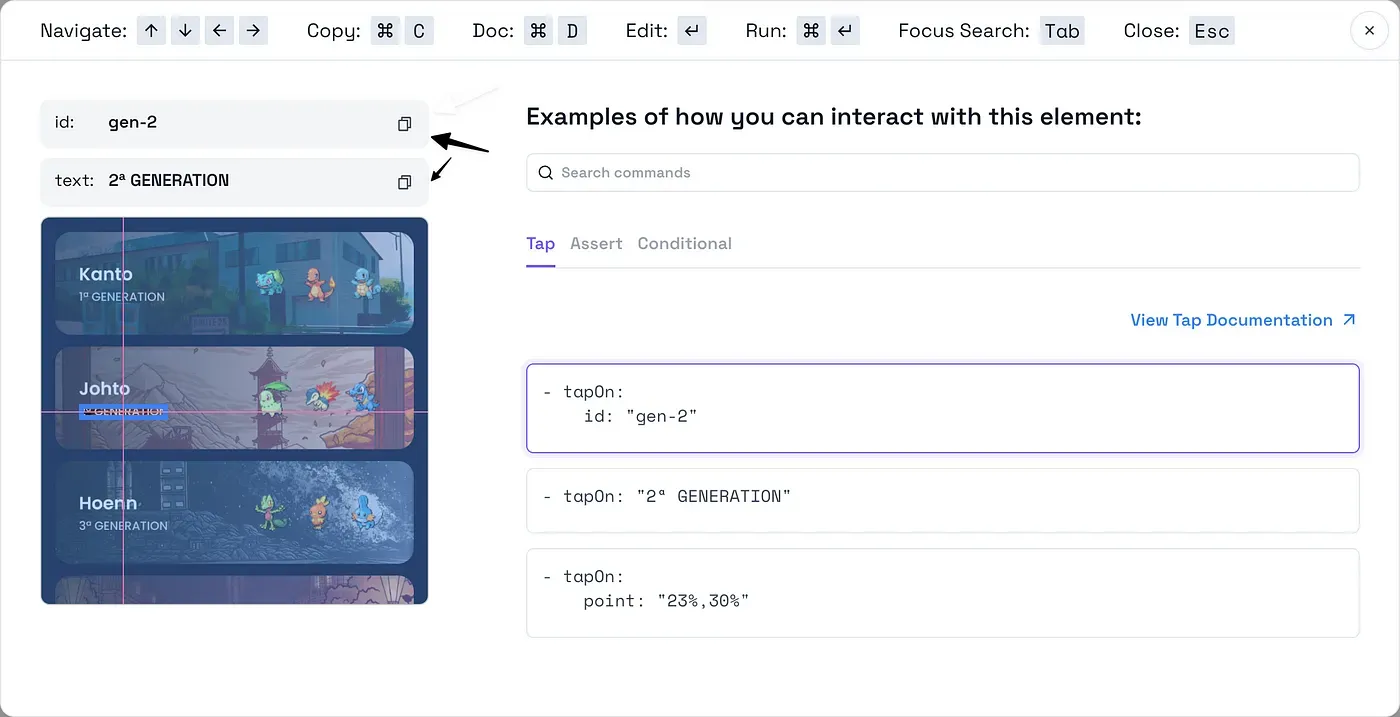Switch to the Assert tab
Viewport: 1400px width, 717px height.
tap(596, 244)
